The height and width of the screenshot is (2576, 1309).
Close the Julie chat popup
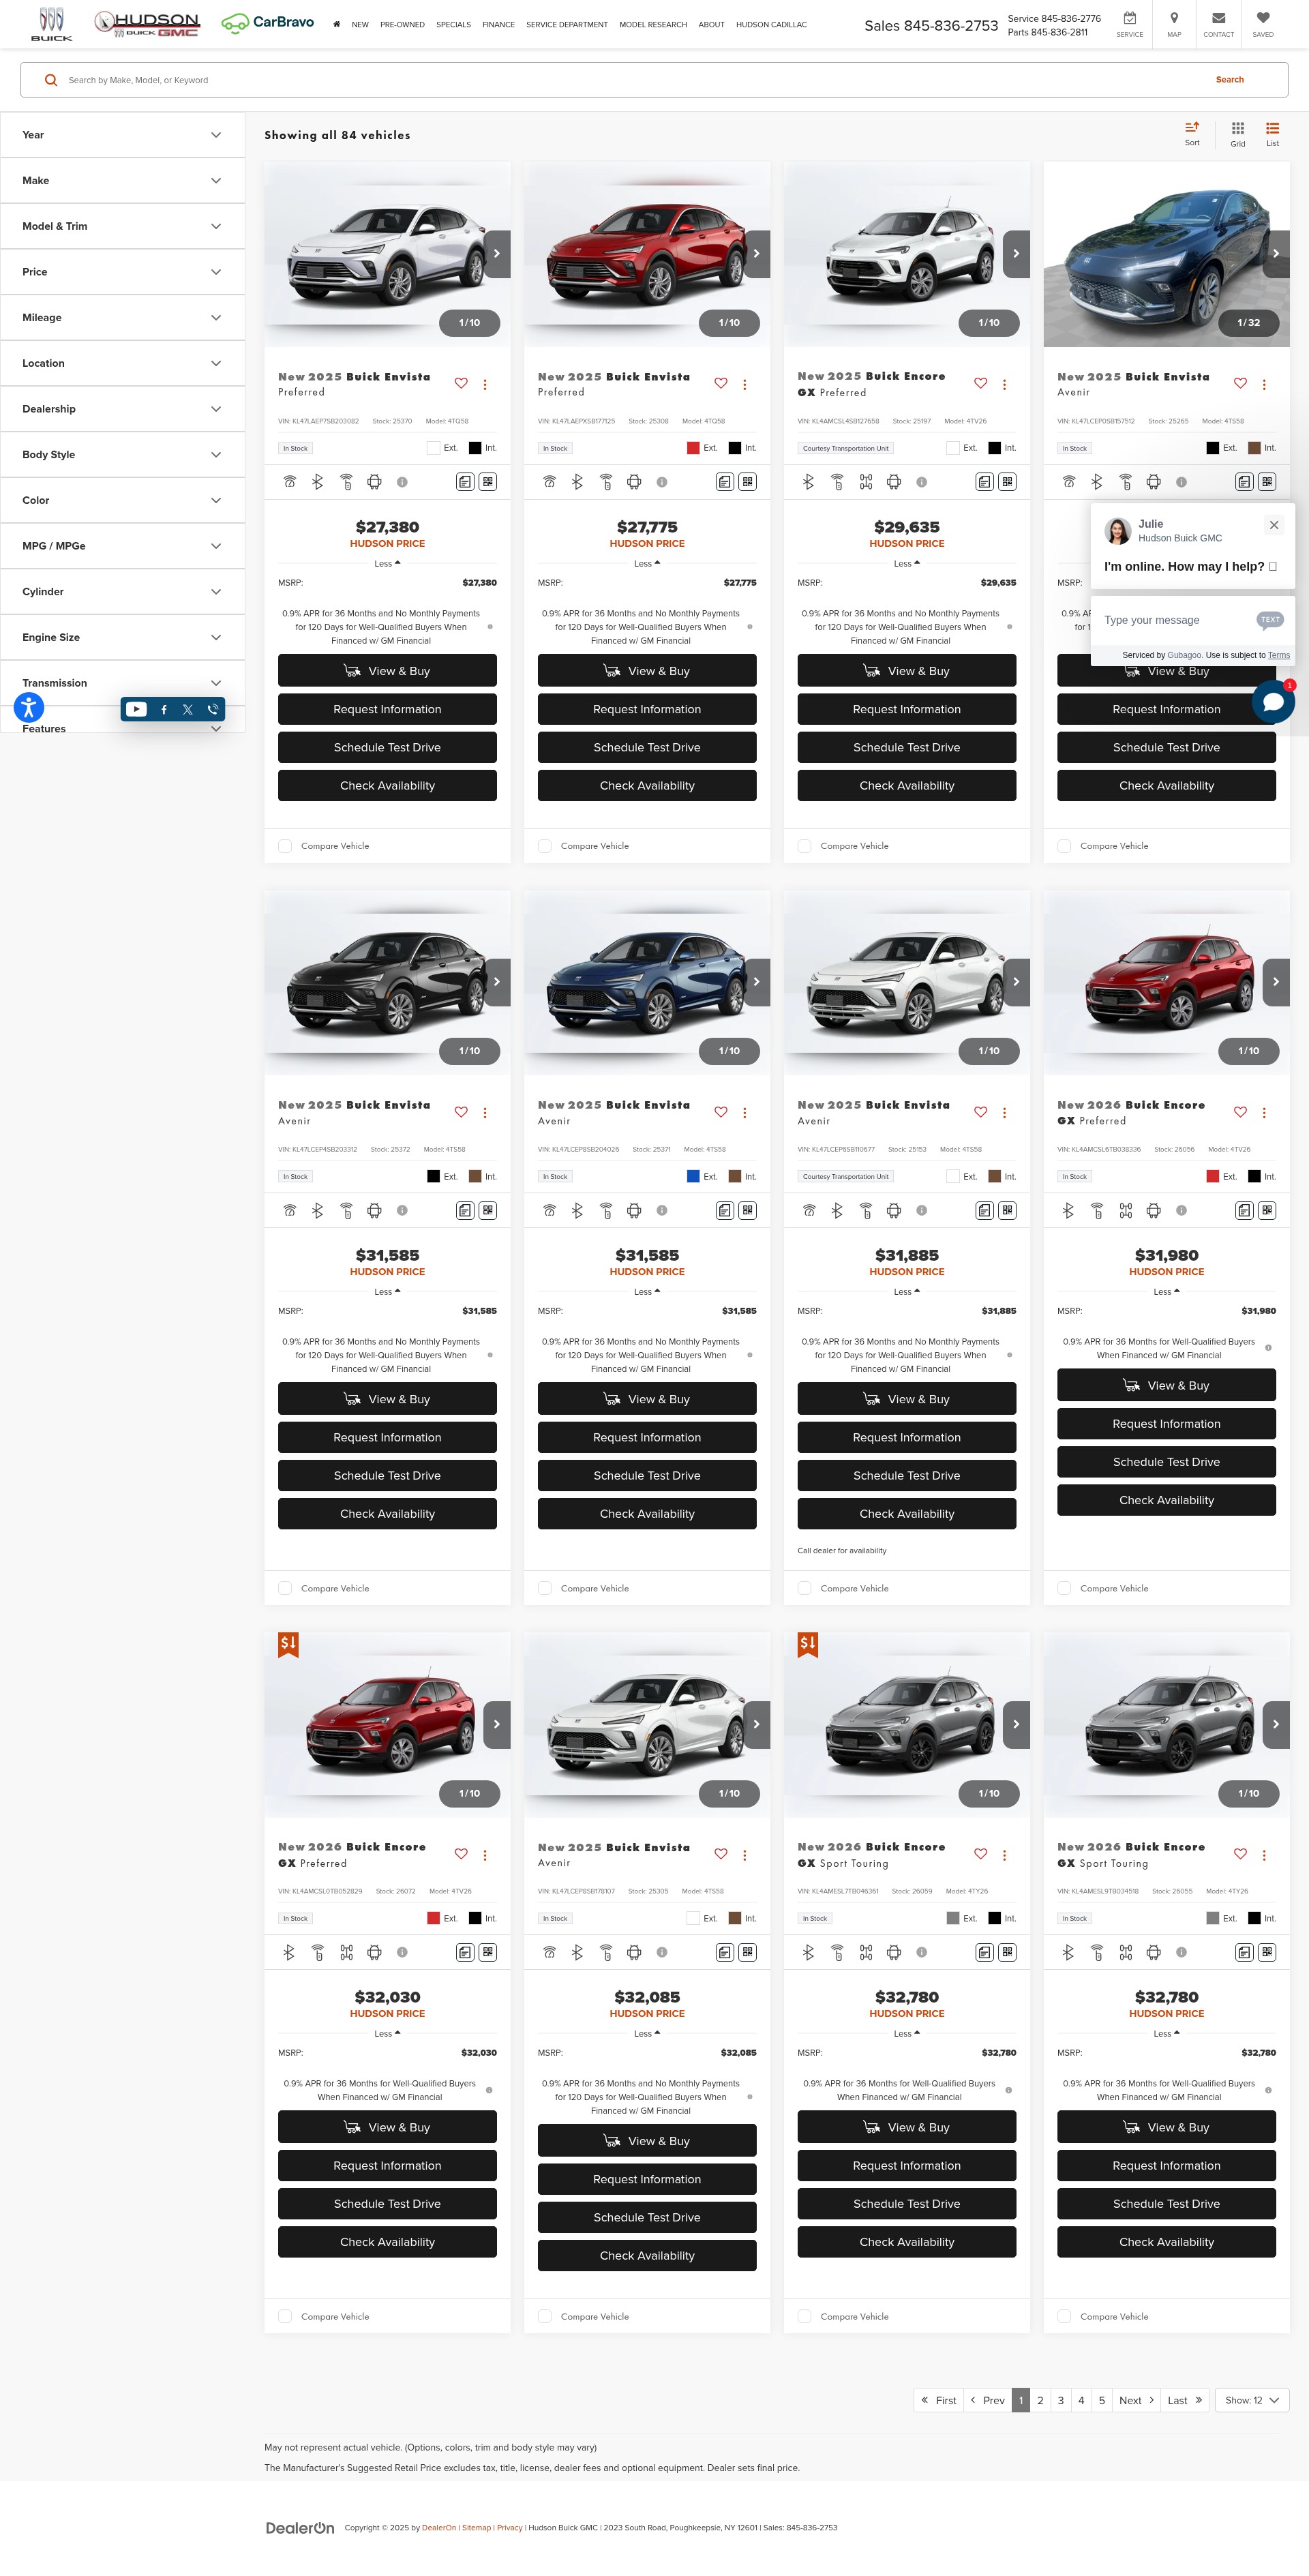1274,525
